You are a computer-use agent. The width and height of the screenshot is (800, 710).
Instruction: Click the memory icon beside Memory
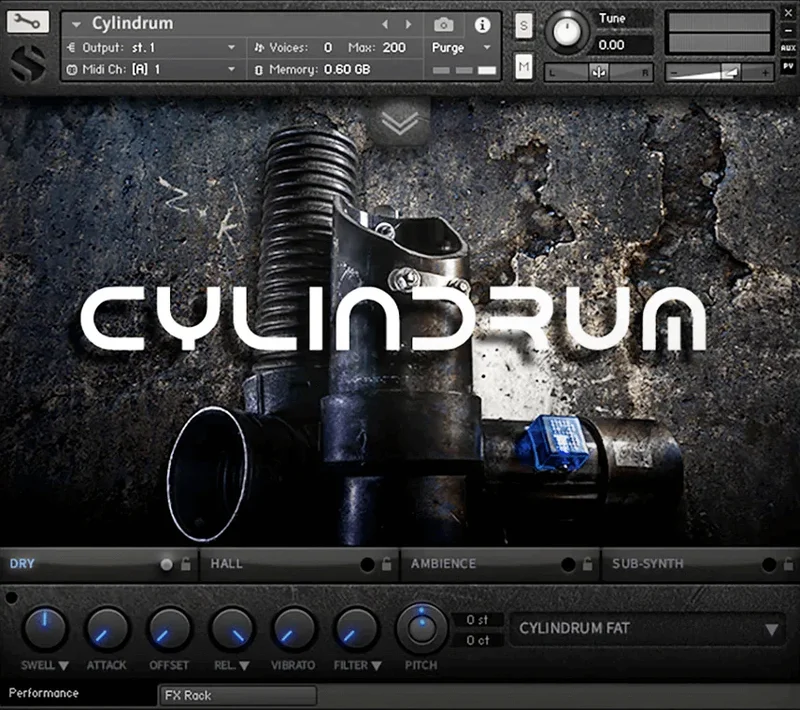coord(259,70)
